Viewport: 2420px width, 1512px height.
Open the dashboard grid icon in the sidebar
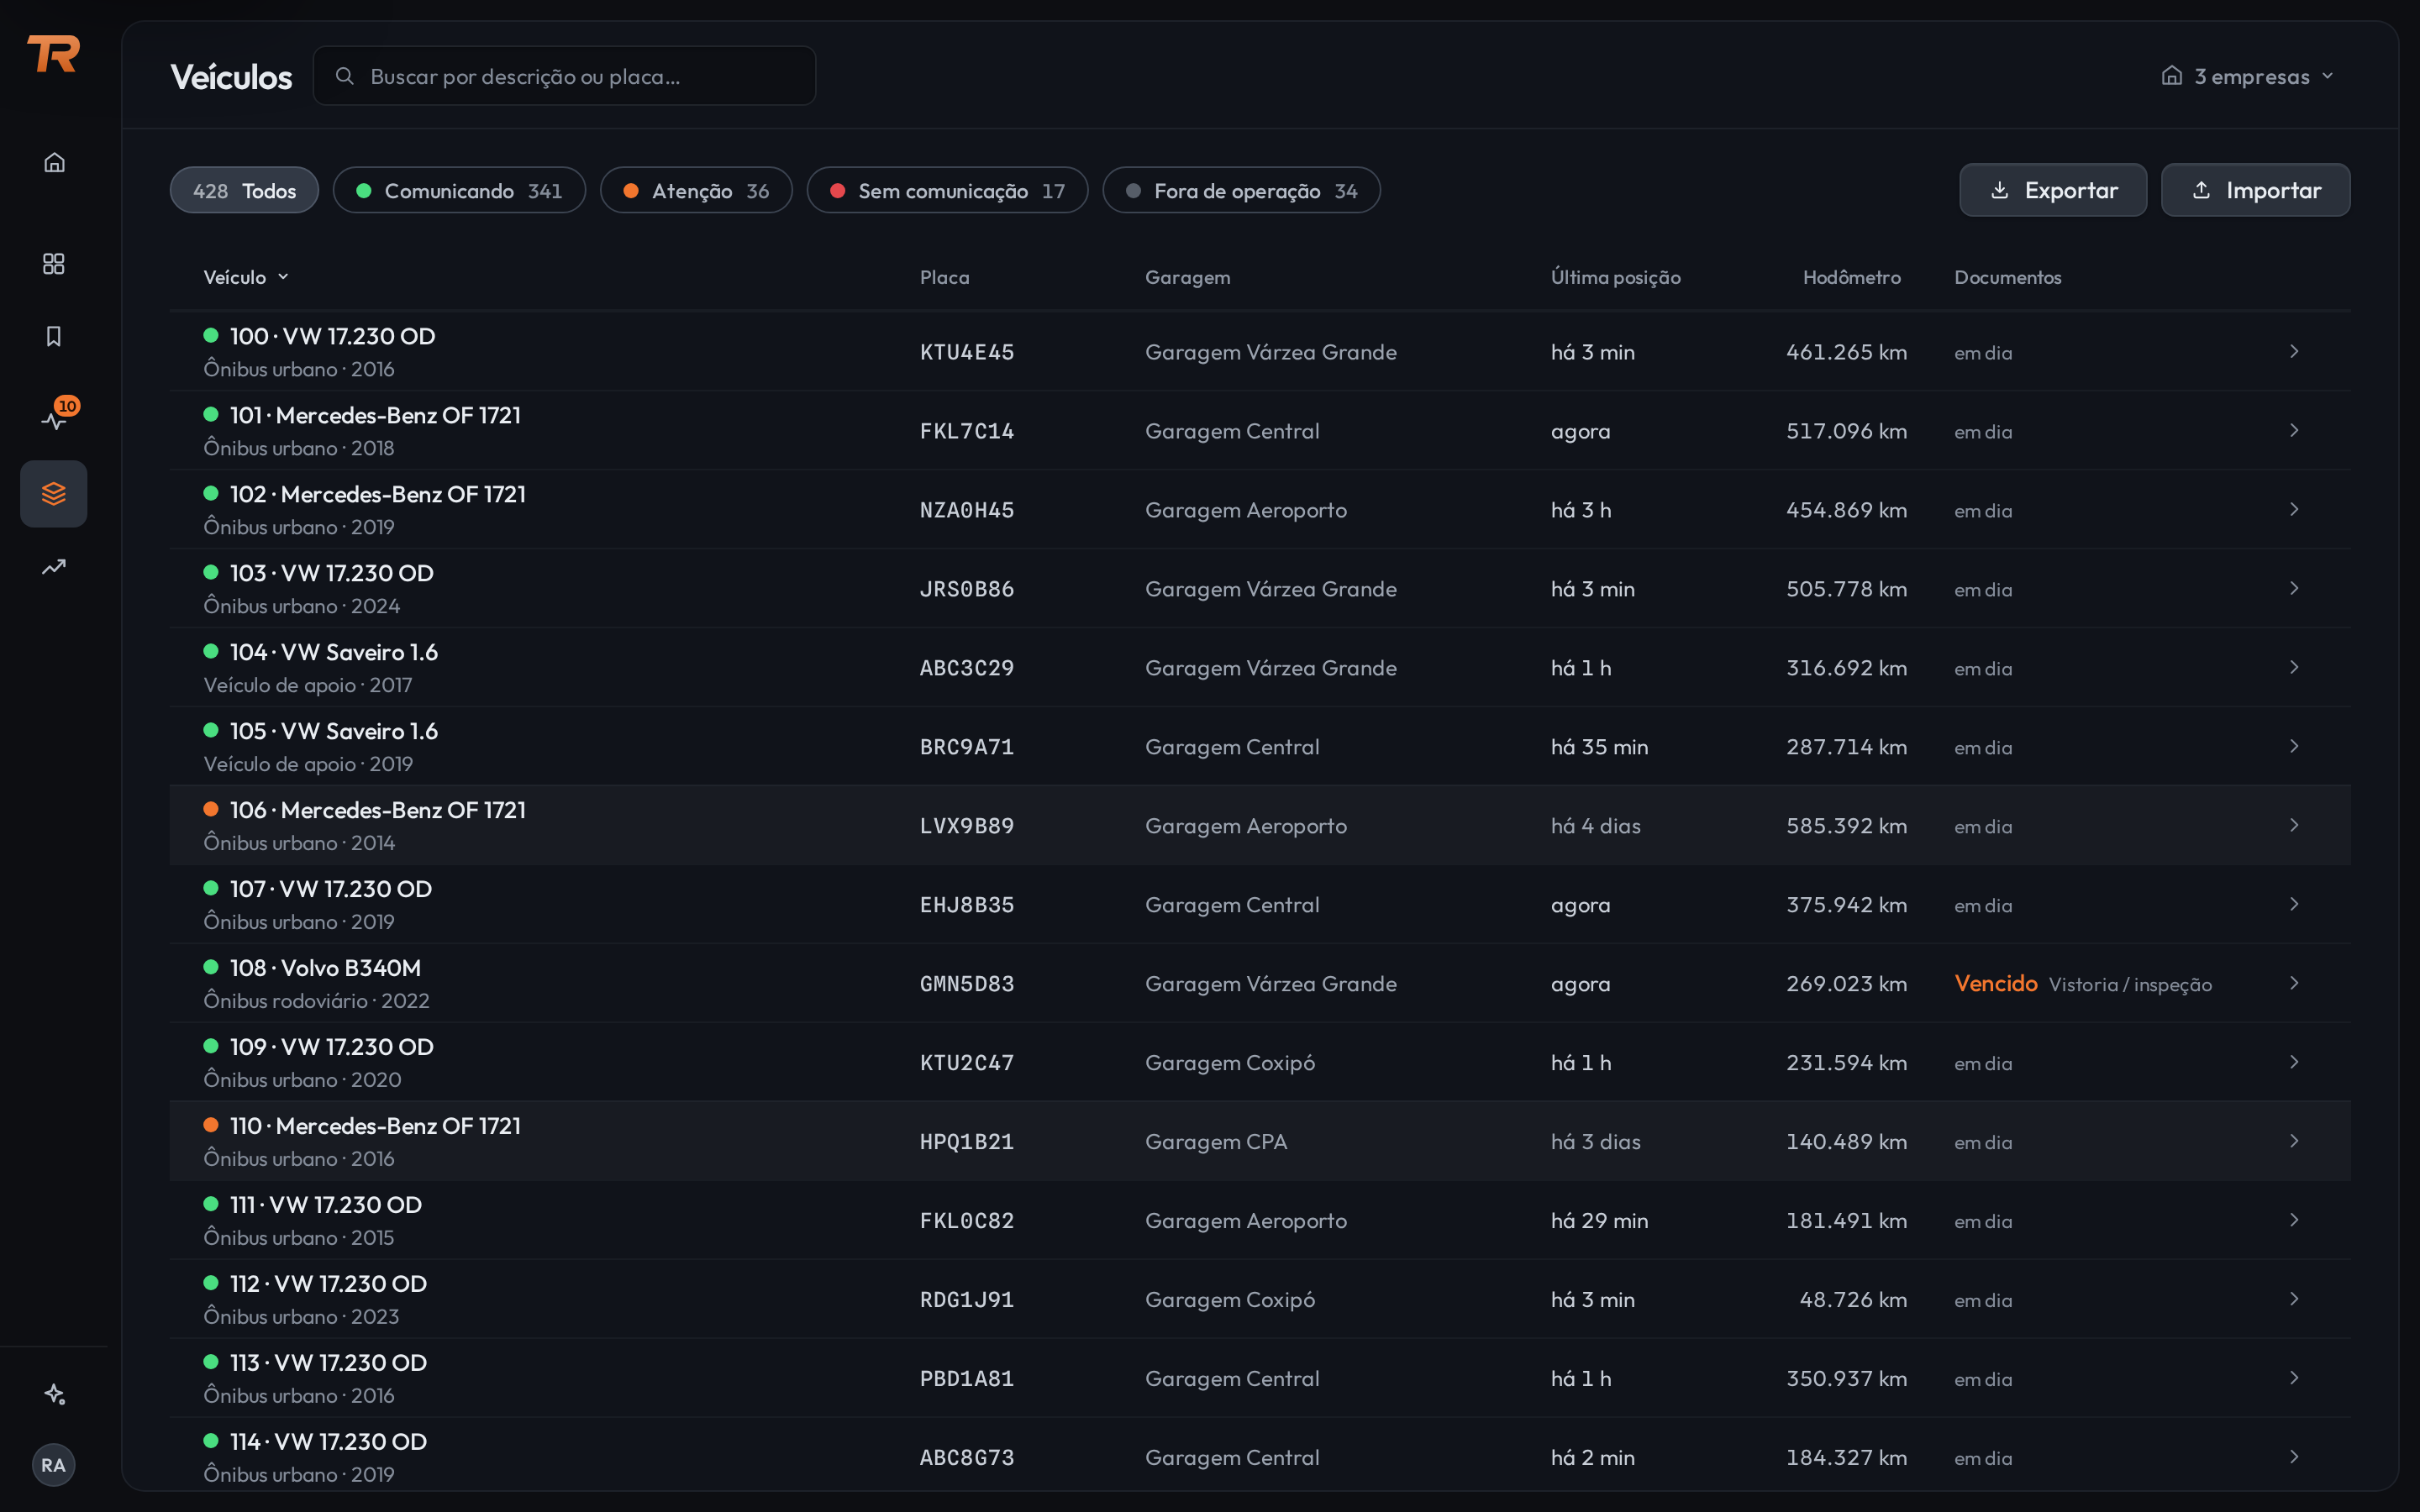click(x=54, y=263)
